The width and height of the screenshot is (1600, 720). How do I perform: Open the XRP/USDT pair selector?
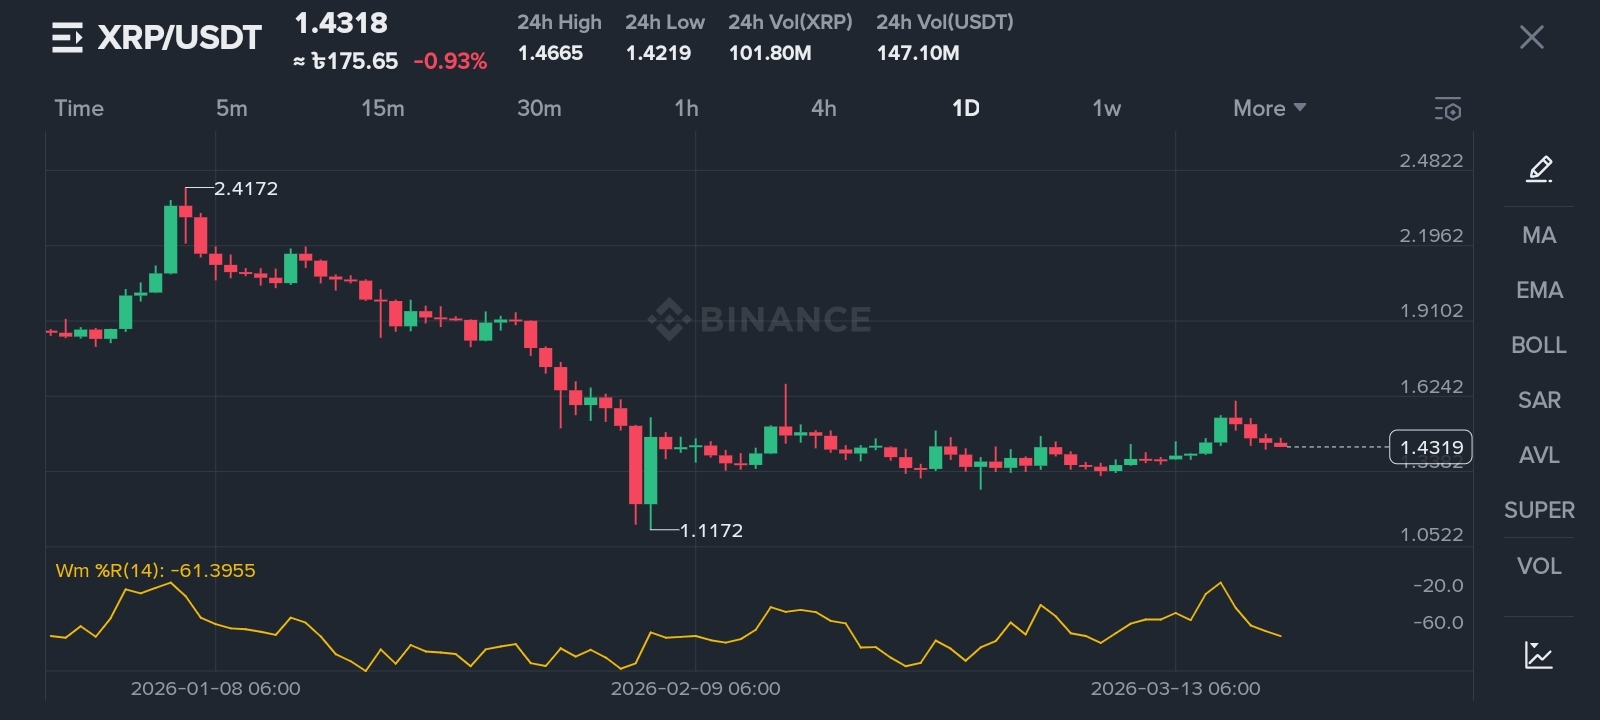179,38
